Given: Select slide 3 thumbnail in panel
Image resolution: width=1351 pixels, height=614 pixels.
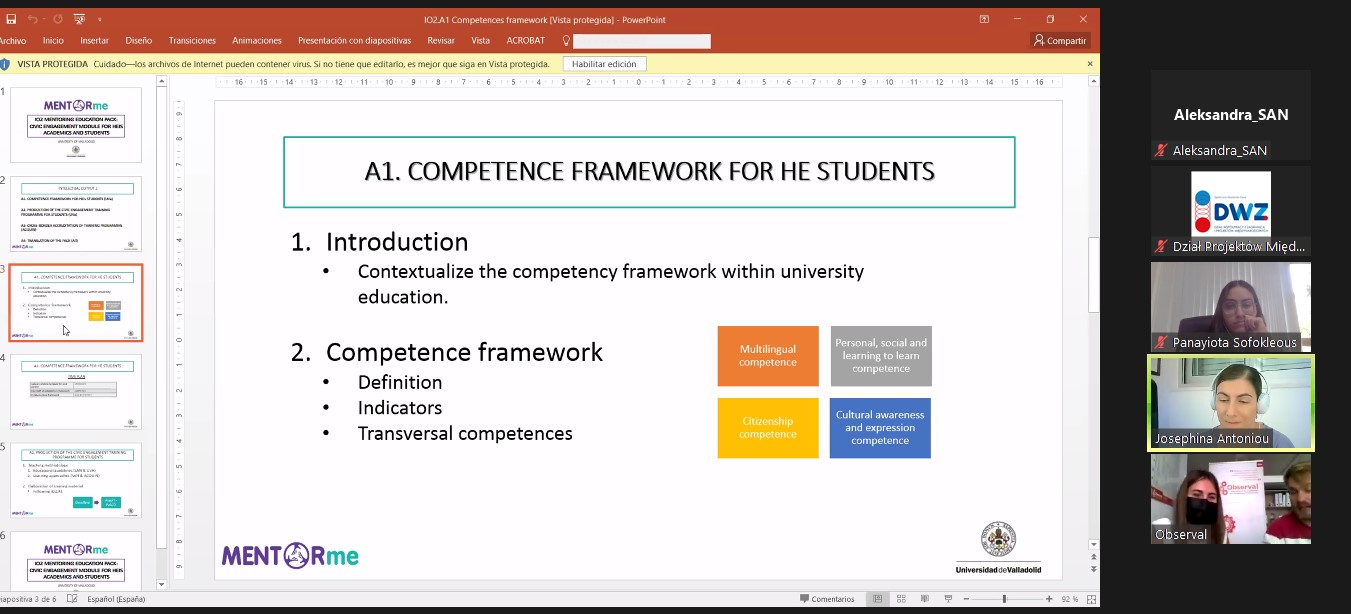Looking at the screenshot, I should pos(76,303).
